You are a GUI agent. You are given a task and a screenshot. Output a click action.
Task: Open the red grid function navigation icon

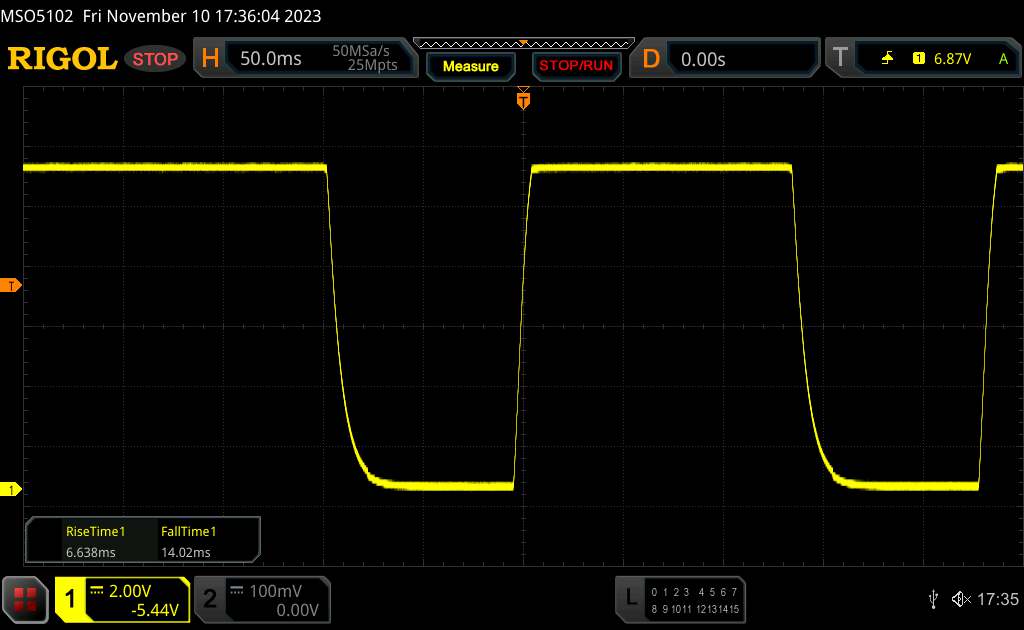26,599
